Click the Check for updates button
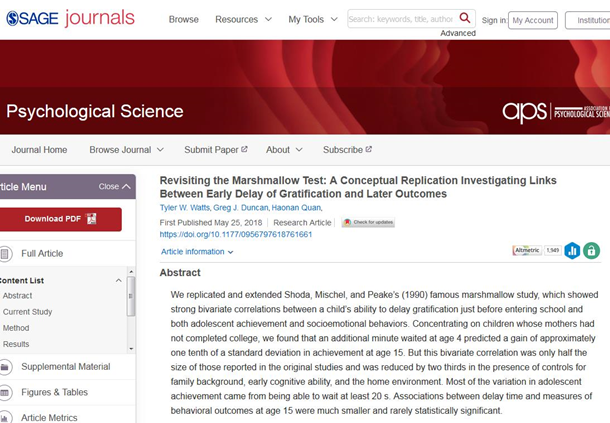Image resolution: width=610 pixels, height=423 pixels. pos(368,222)
